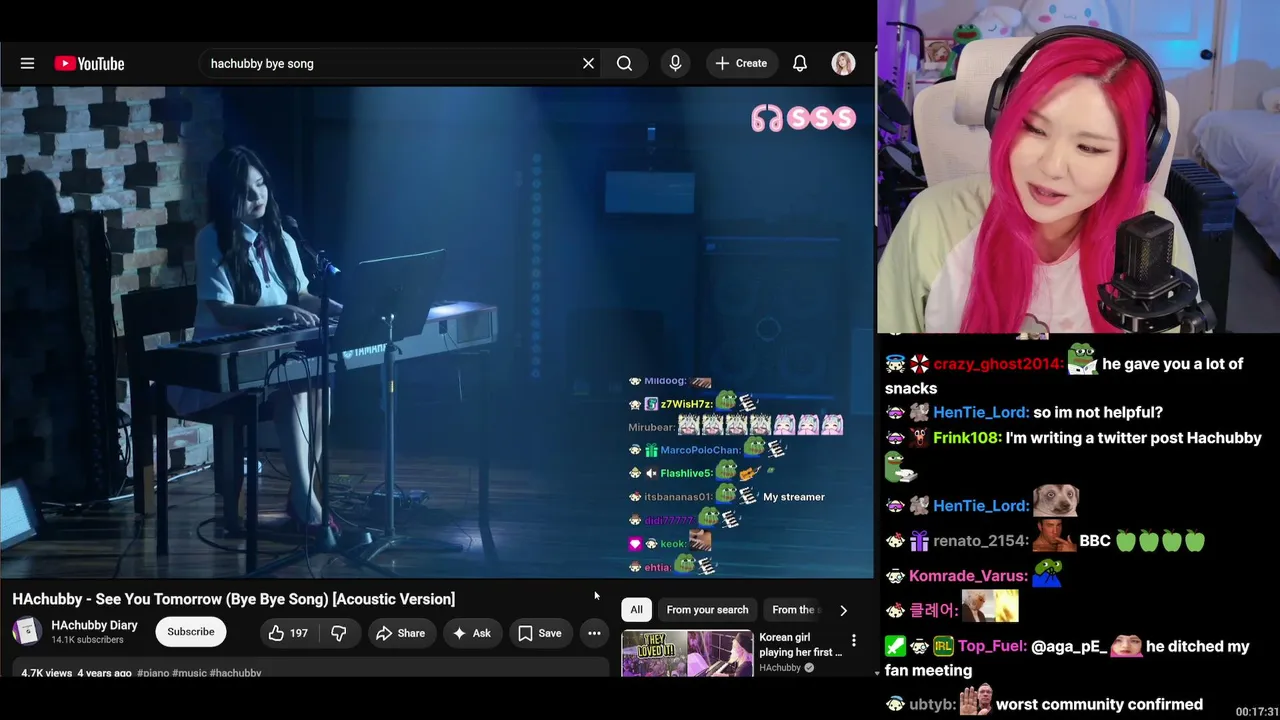Click the emote in Komrade_Varus's message
This screenshot has width=1280, height=720.
1047,573
